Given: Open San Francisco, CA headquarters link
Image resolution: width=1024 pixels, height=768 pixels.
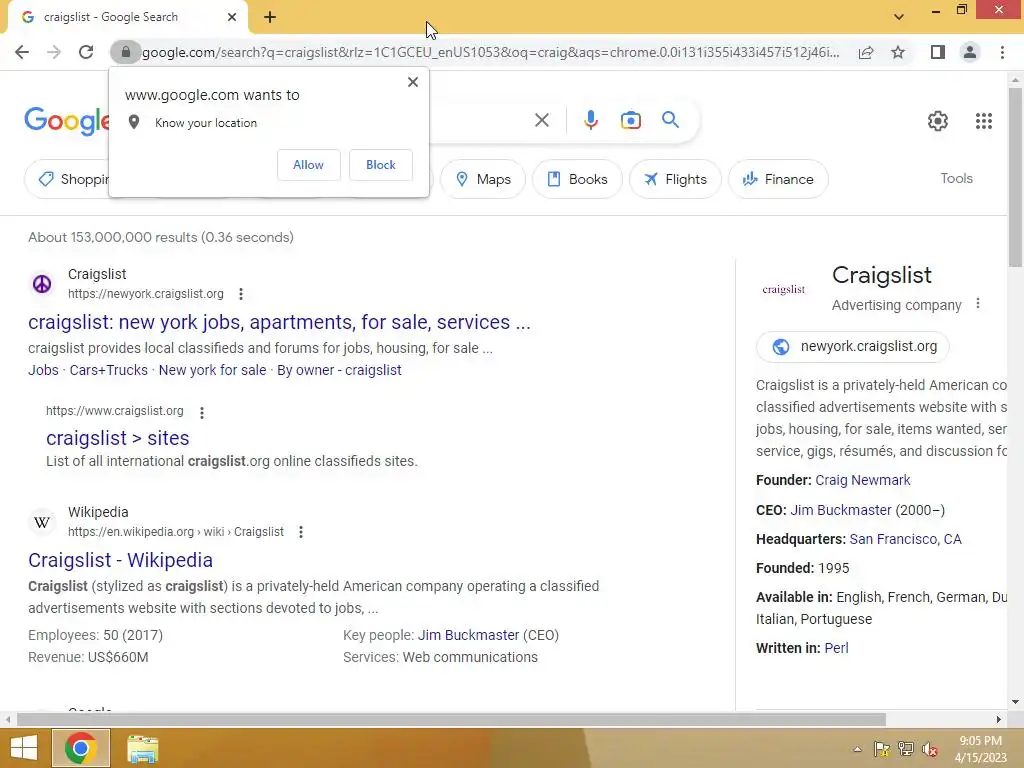Looking at the screenshot, I should [x=905, y=539].
